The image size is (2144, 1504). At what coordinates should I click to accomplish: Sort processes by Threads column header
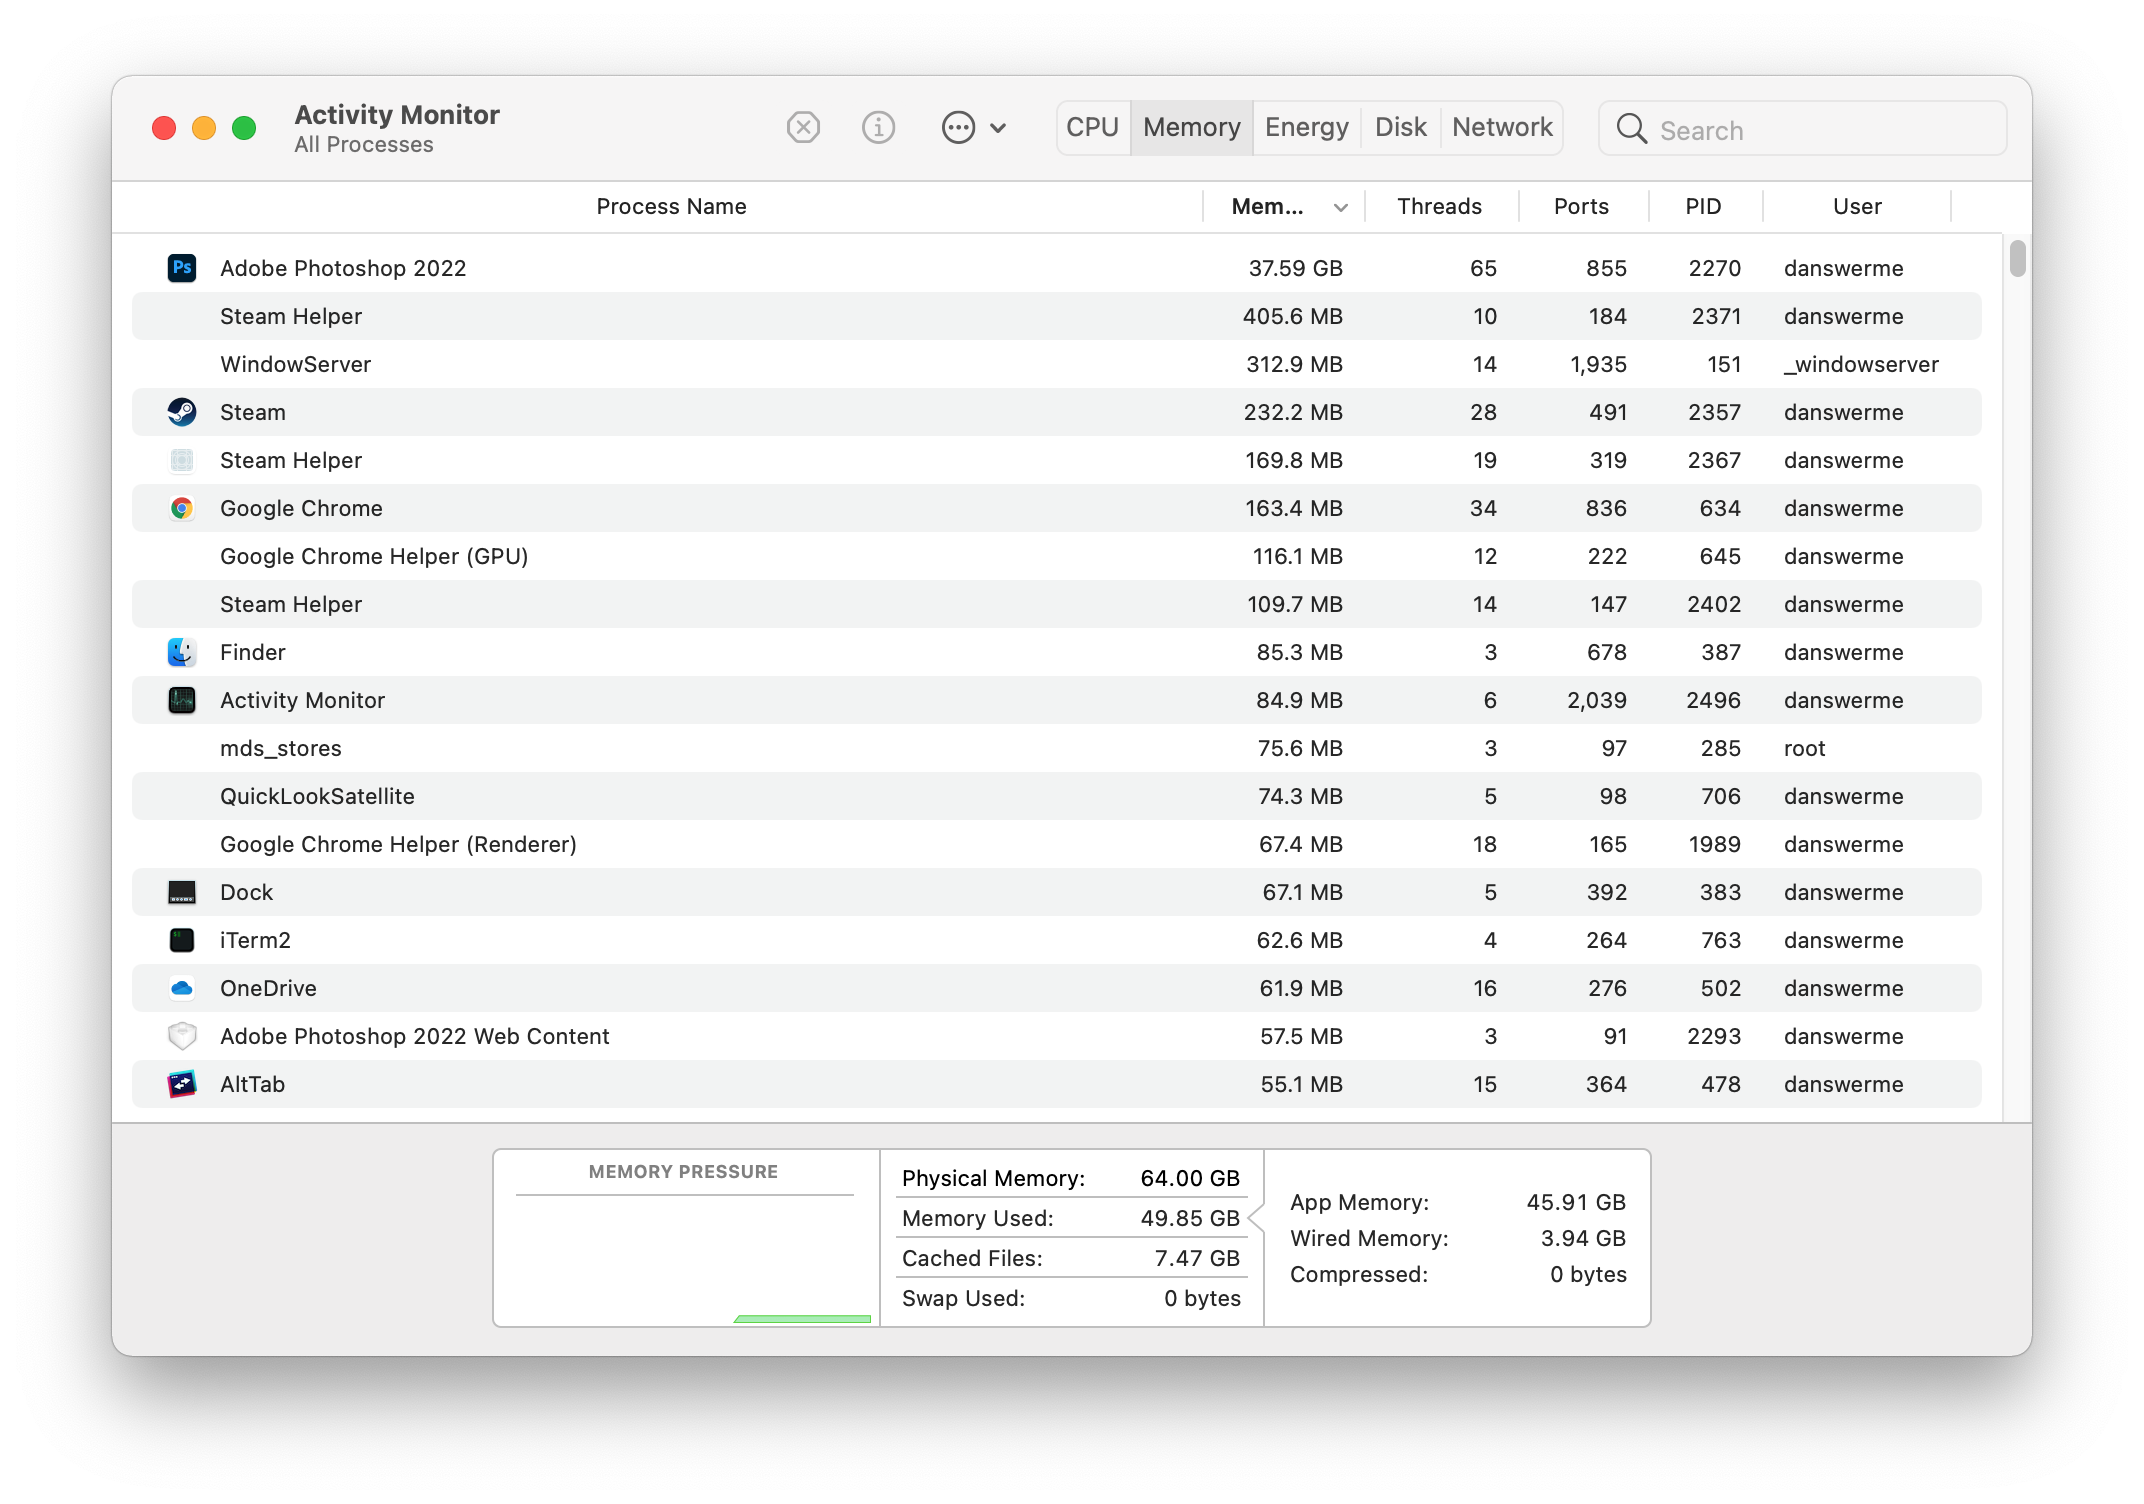[1439, 207]
